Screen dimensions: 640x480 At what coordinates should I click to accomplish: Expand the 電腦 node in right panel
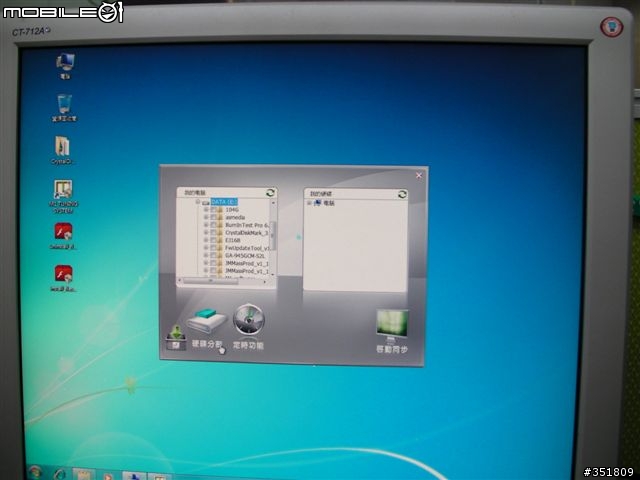309,203
